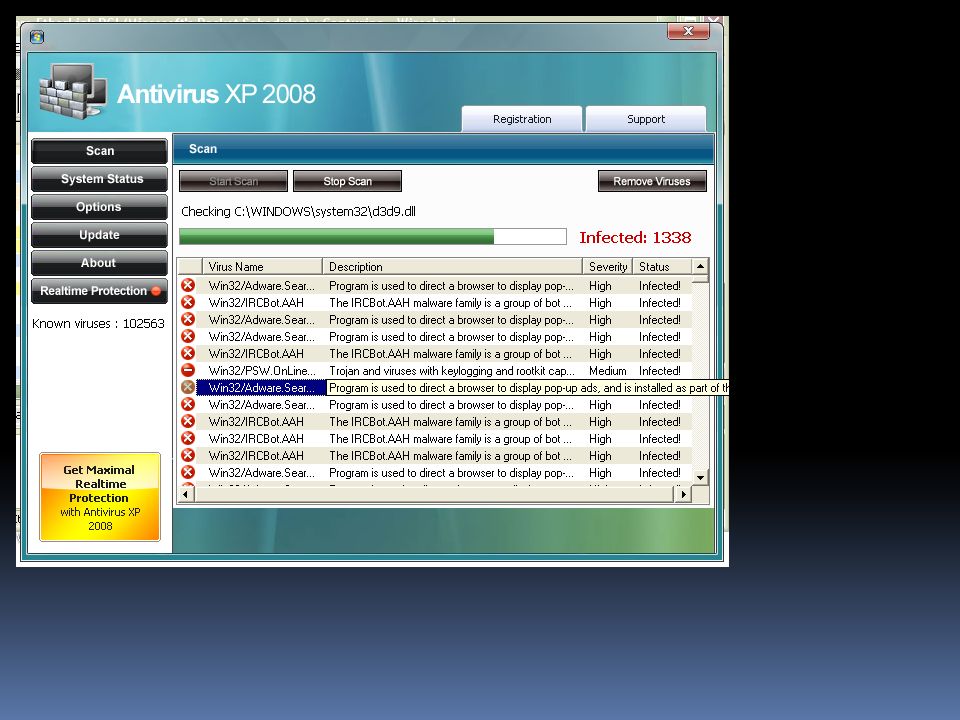Sort list by Severity column header
Viewport: 960px width, 720px height.
(607, 266)
